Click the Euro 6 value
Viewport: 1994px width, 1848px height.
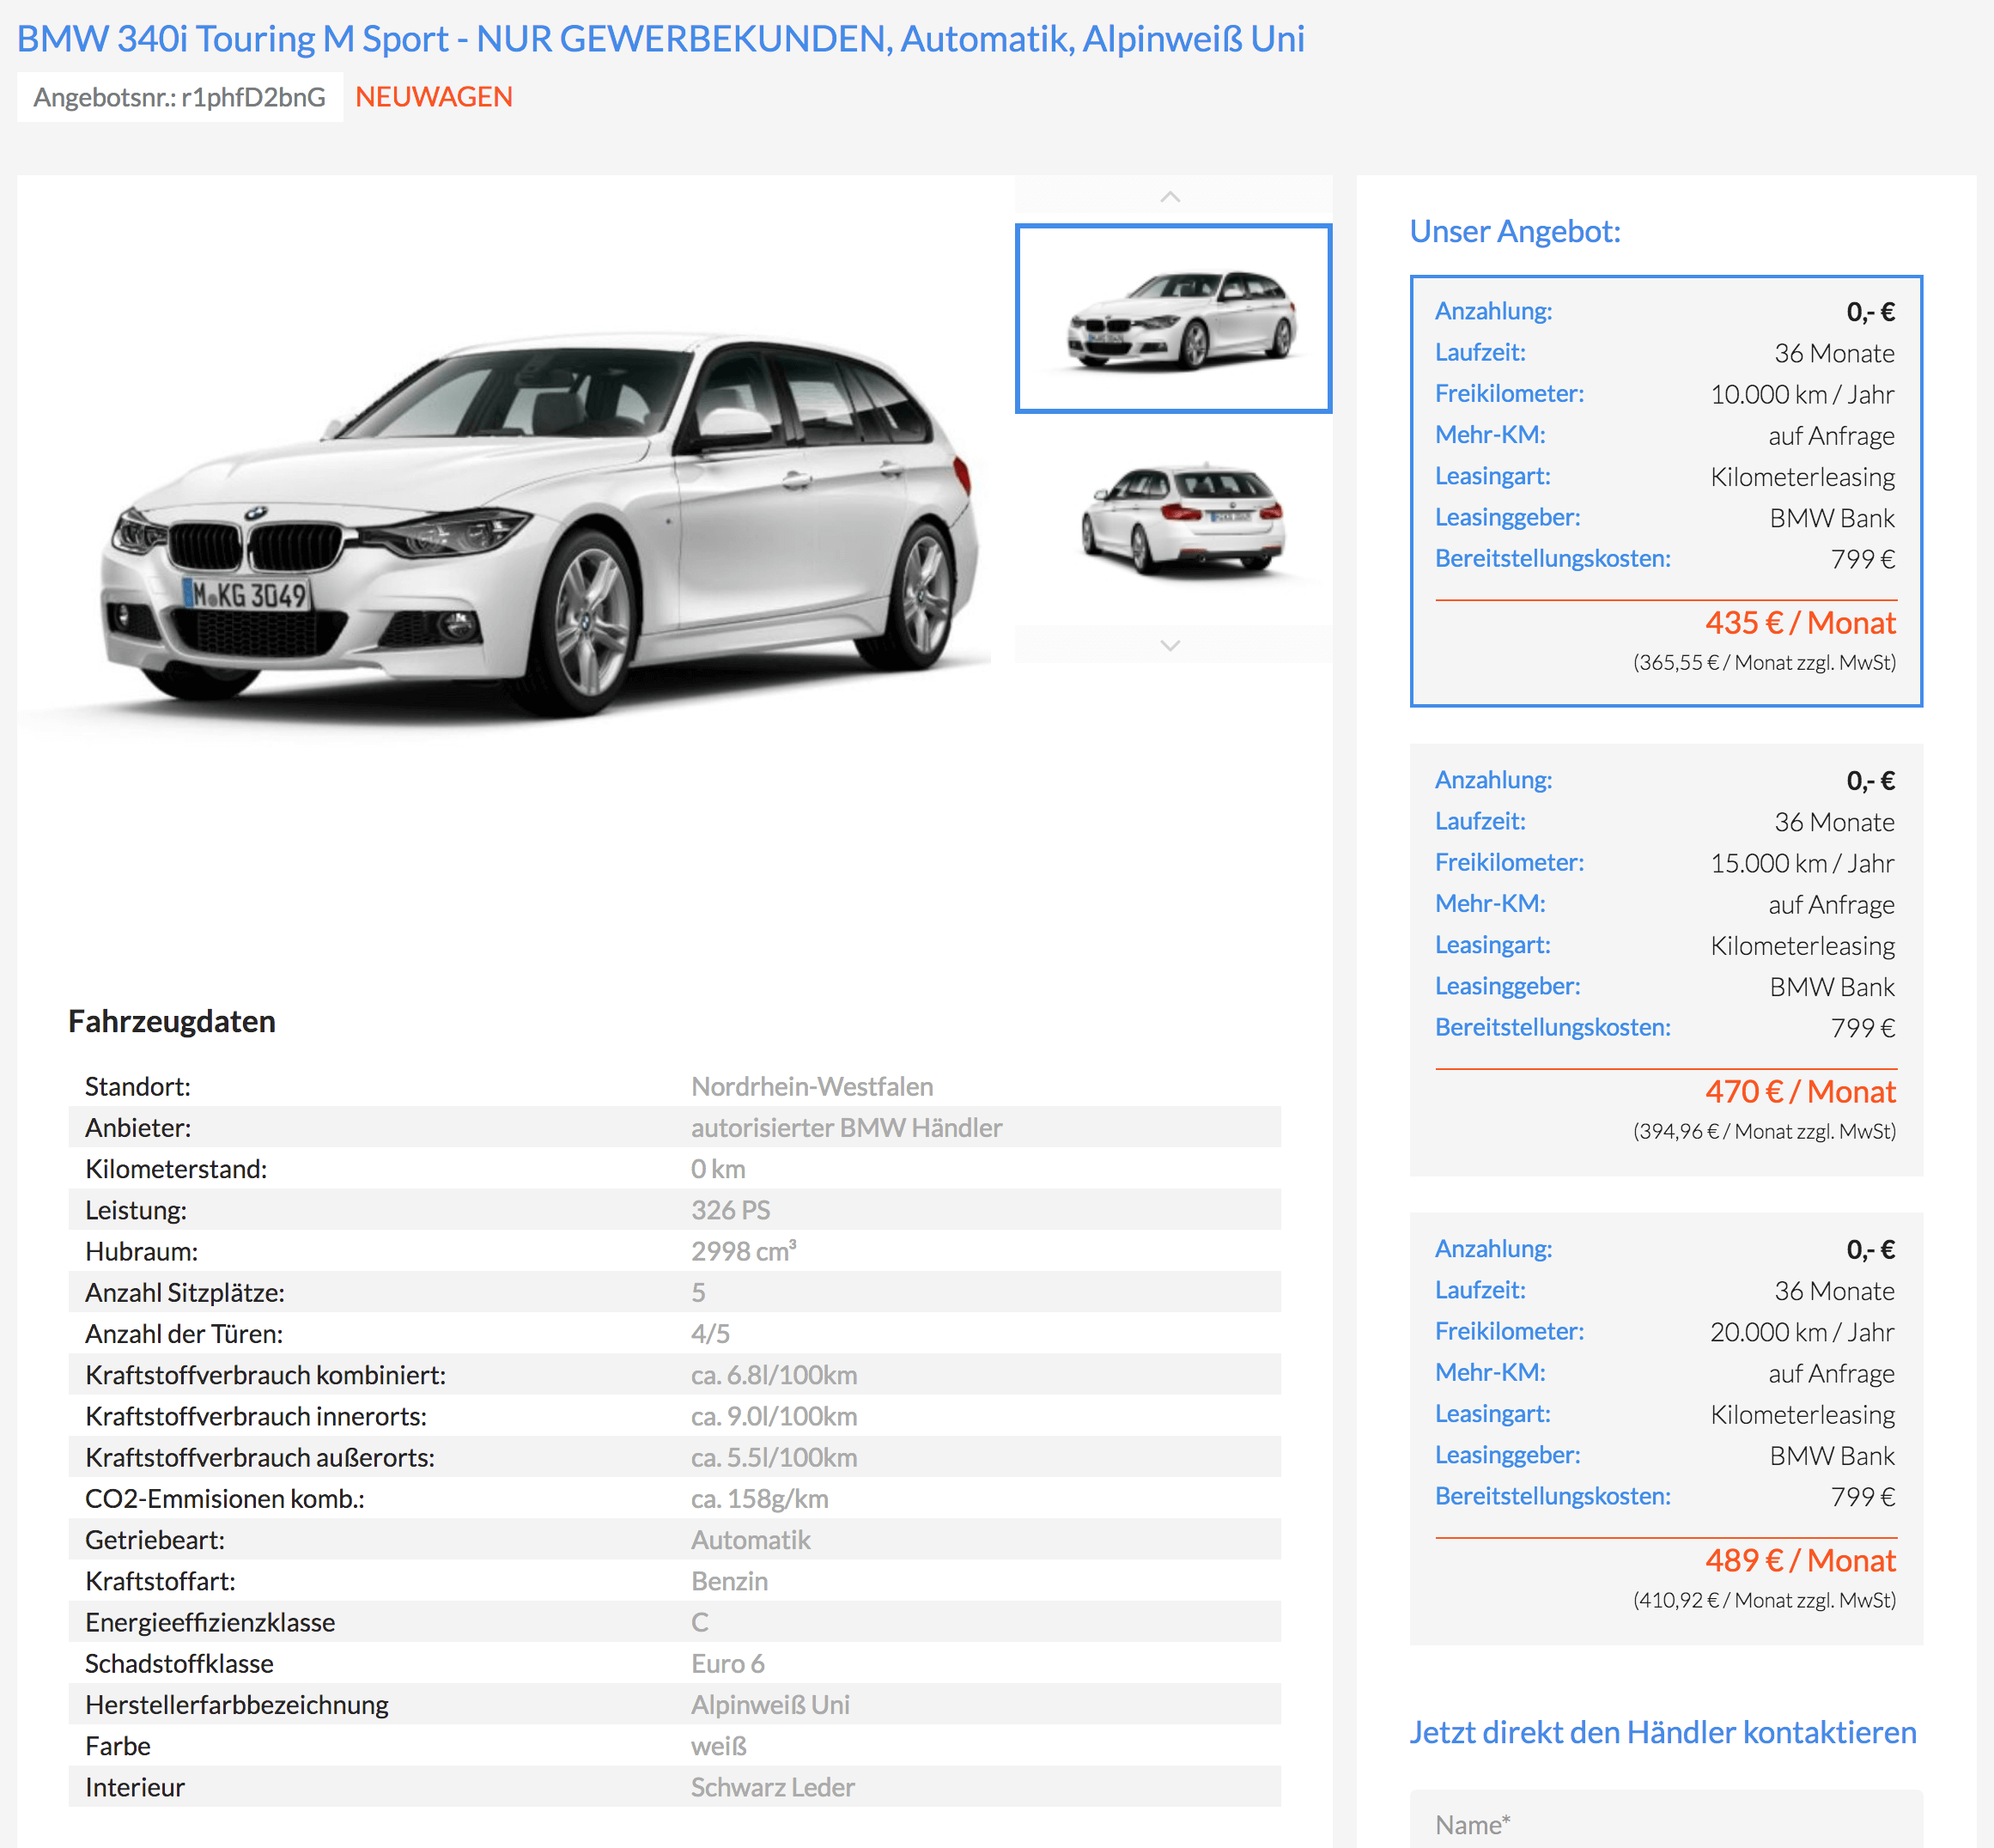[x=727, y=1664]
